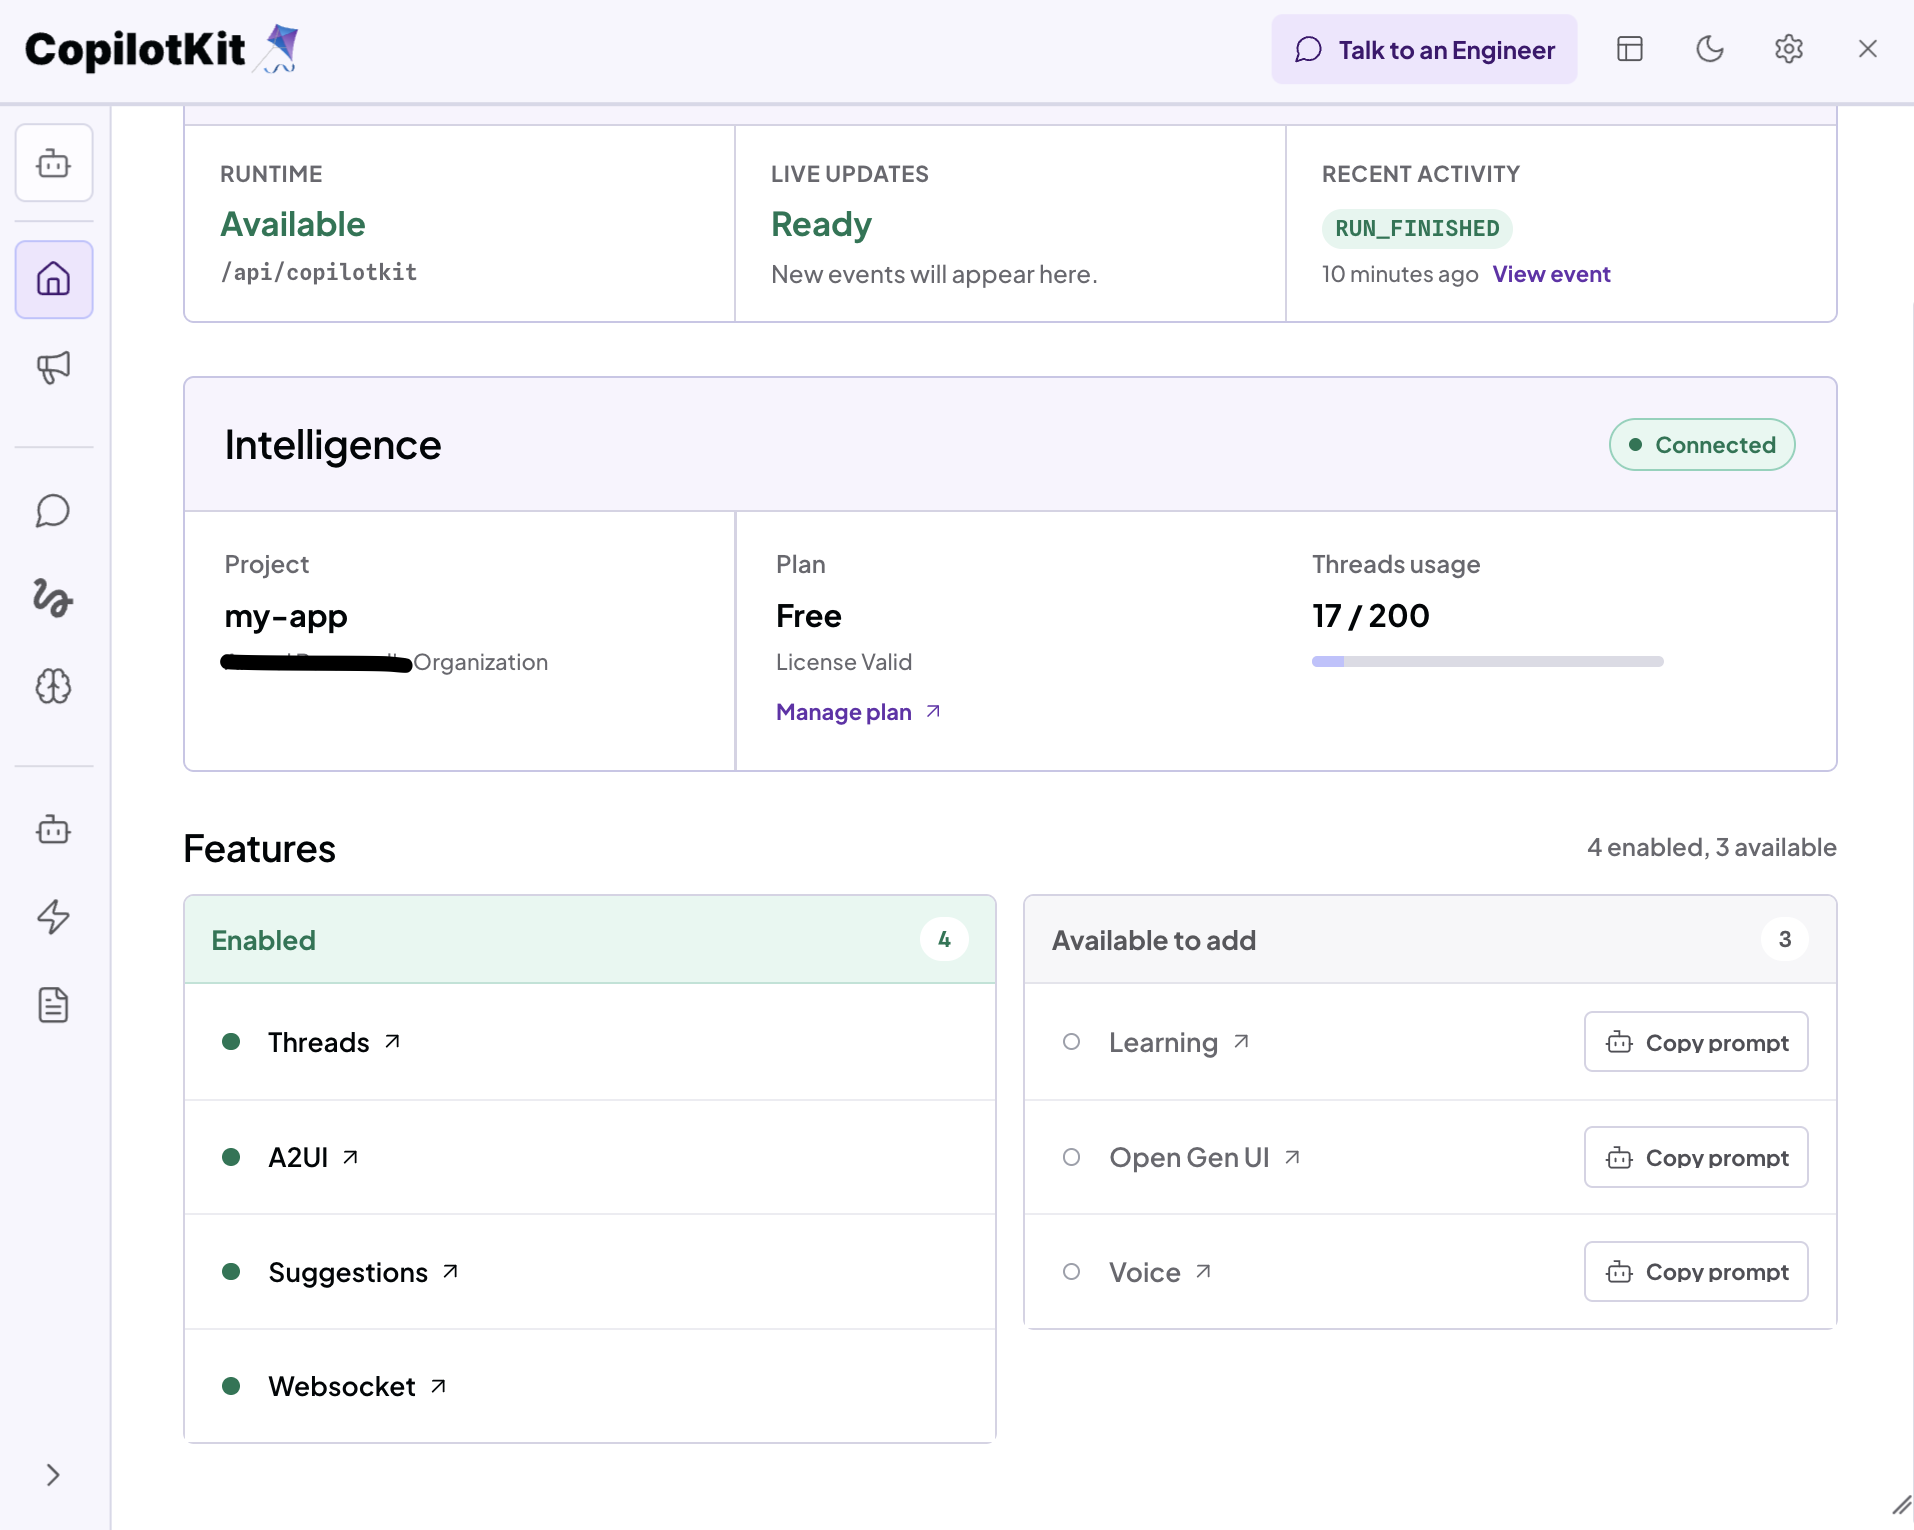Open settings via the gear icon

click(1789, 49)
